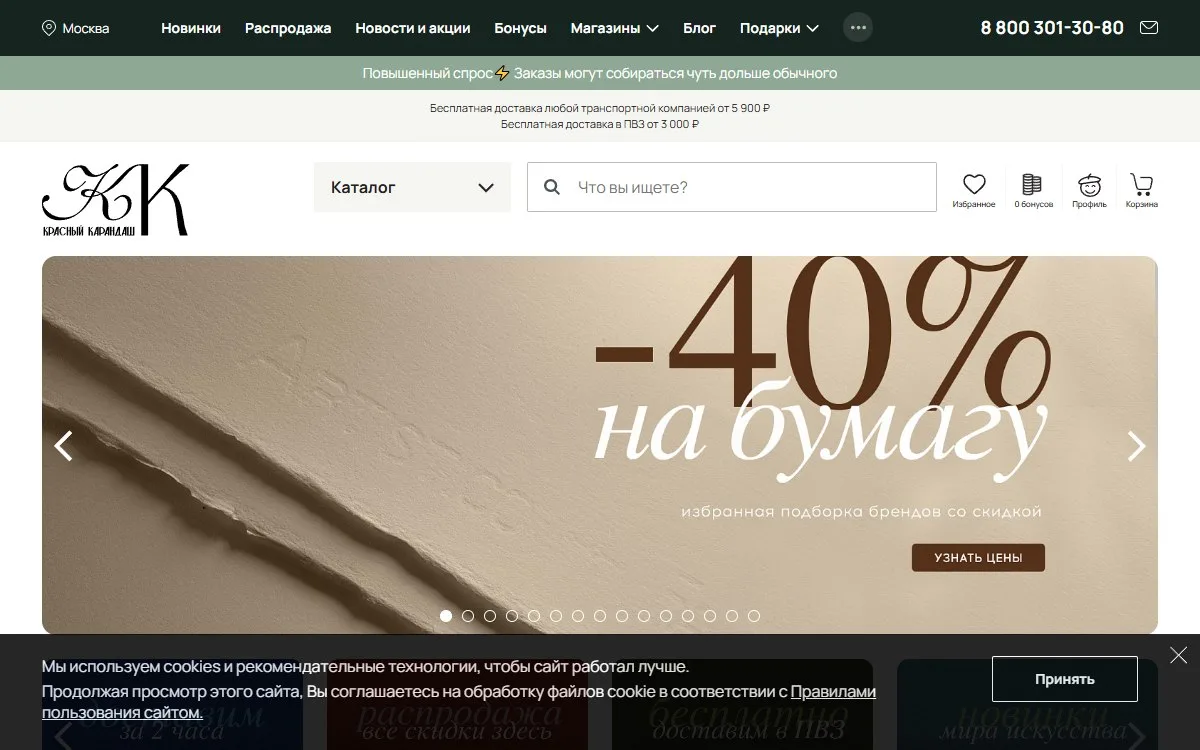Click the Повышенный спрос notice bar
Viewport: 1200px width, 750px height.
click(600, 73)
